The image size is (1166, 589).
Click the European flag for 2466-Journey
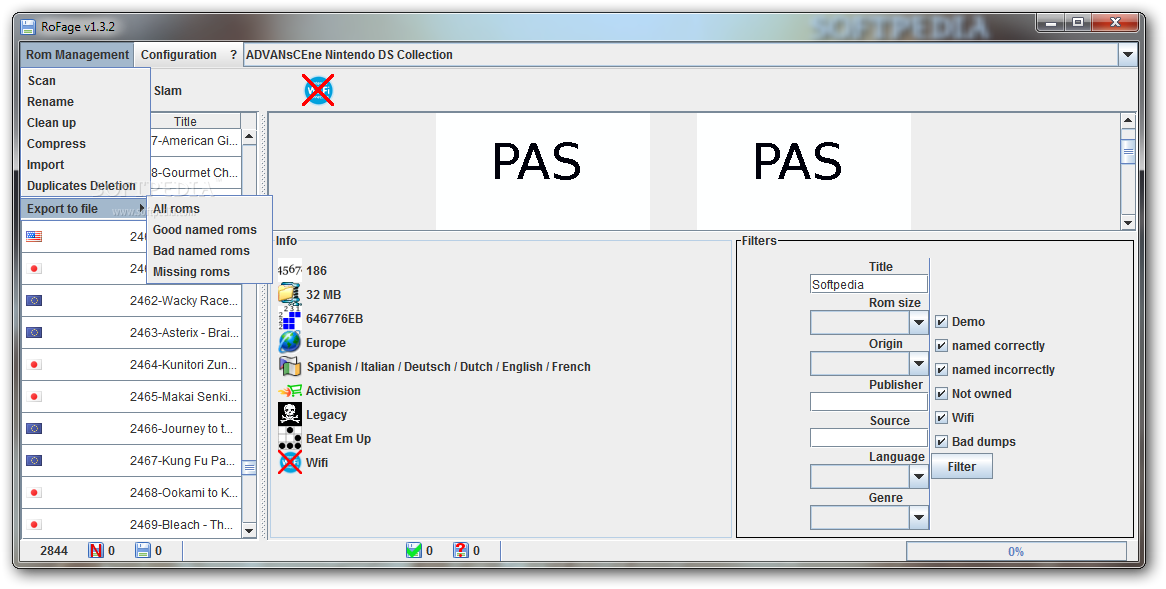[34, 428]
